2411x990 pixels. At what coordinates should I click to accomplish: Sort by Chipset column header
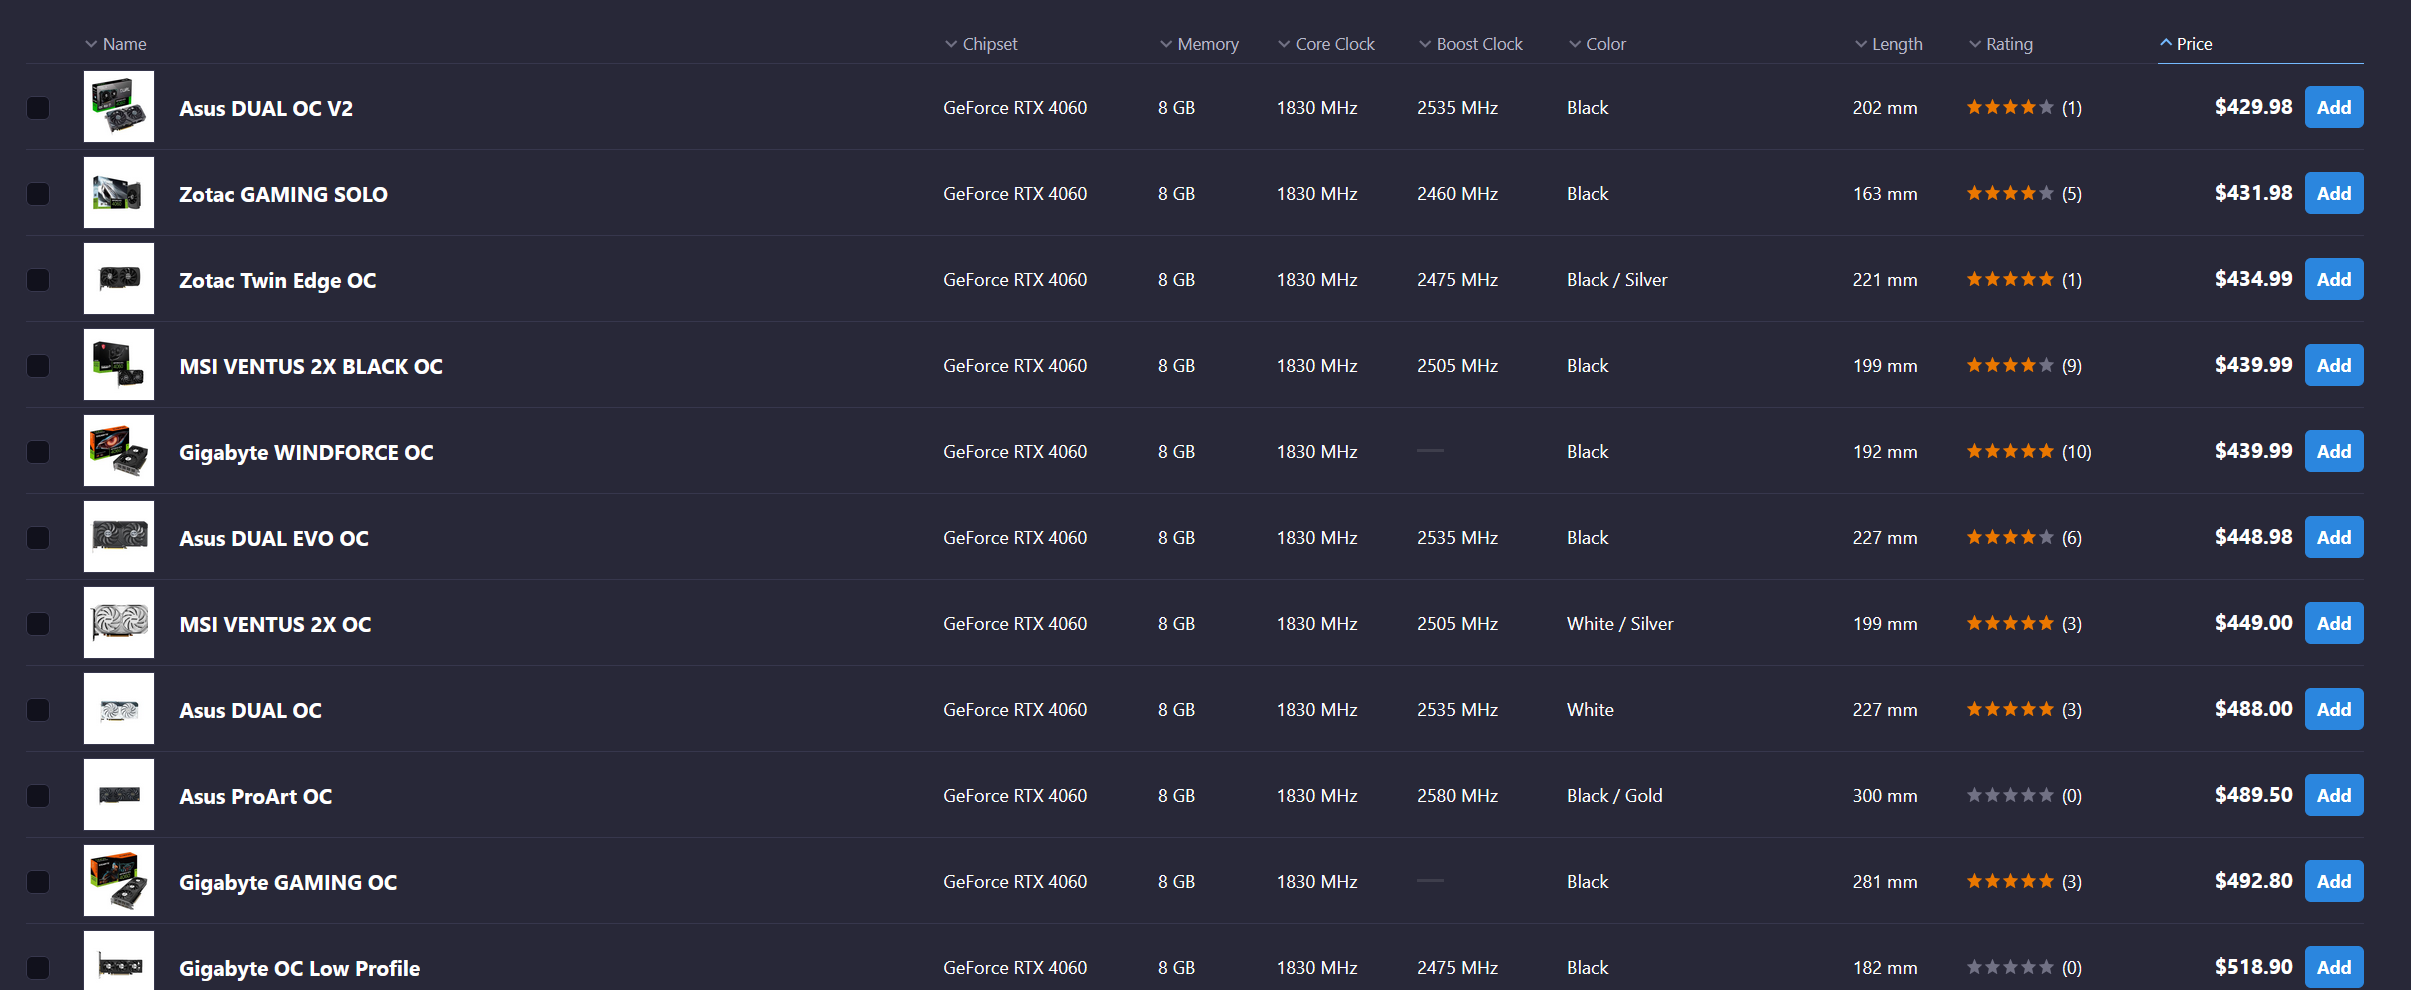981,44
